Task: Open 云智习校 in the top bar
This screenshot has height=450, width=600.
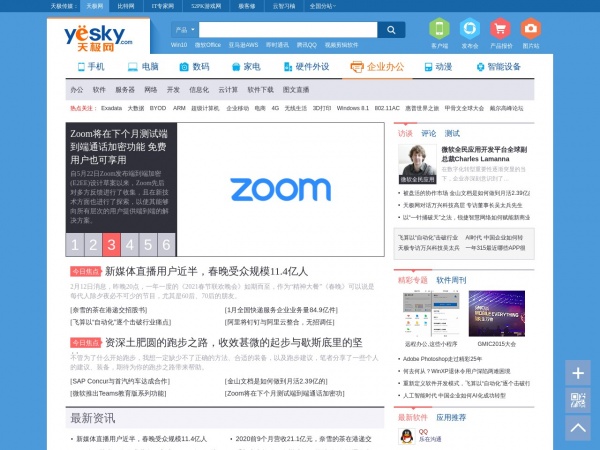Action: (x=284, y=6)
